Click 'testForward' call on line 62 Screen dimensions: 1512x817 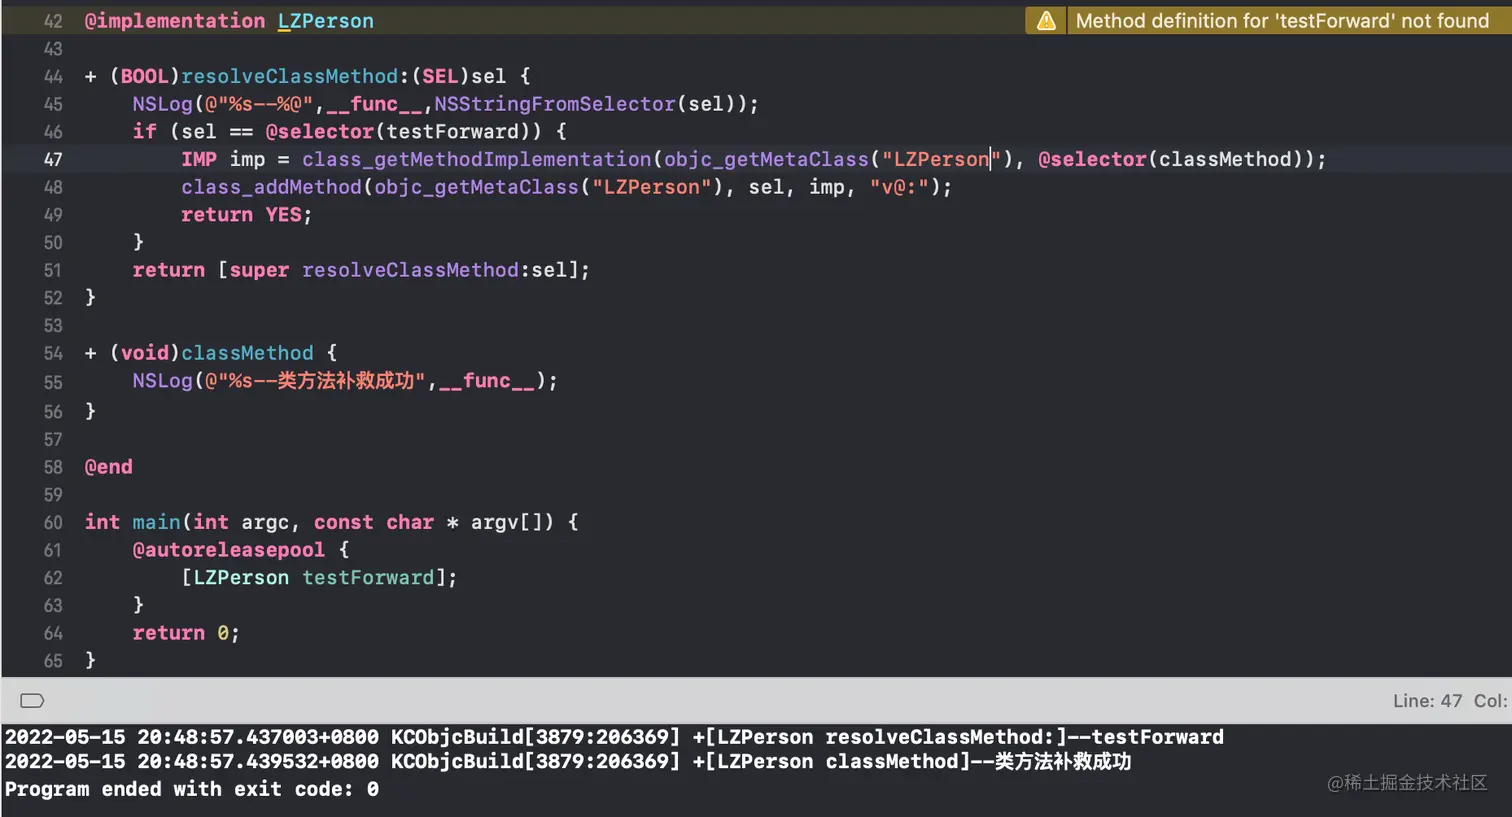368,578
